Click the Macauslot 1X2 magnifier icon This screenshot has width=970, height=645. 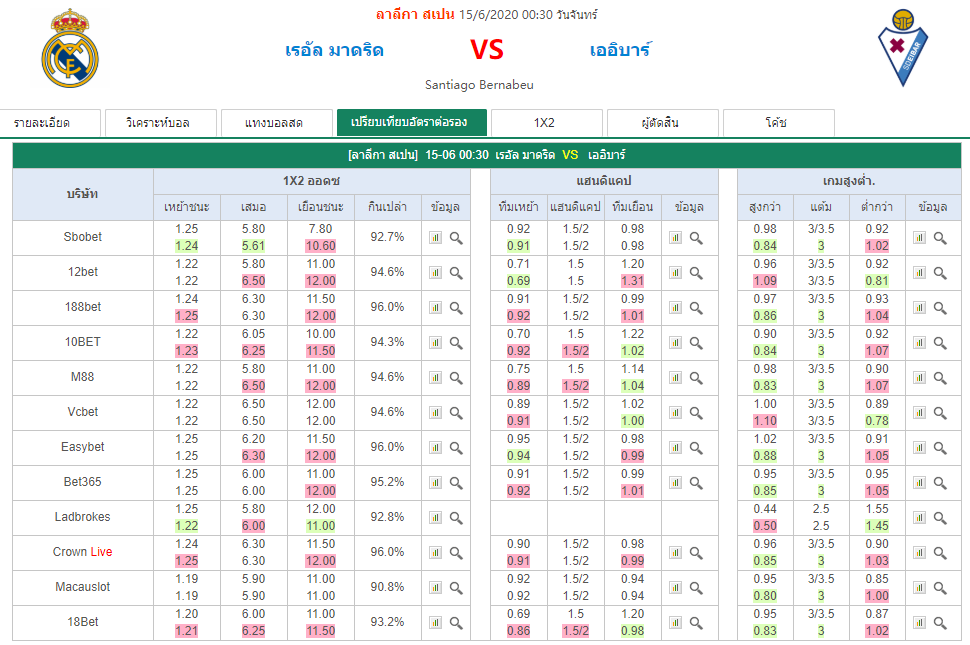click(456, 587)
